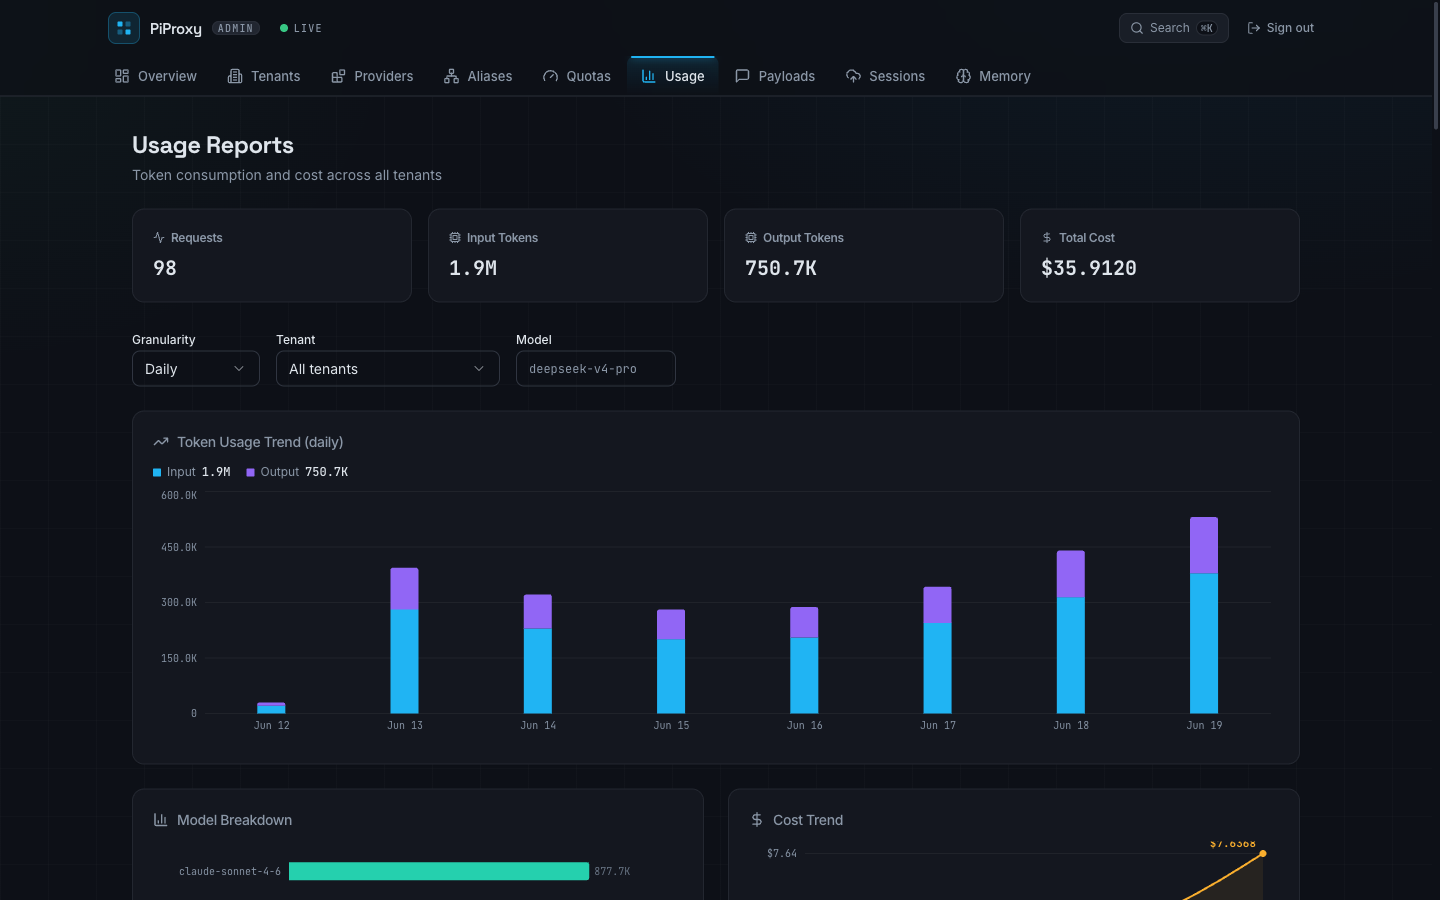Click the Total Cost value $35.9120
Viewport: 1440px width, 900px height.
click(x=1089, y=268)
